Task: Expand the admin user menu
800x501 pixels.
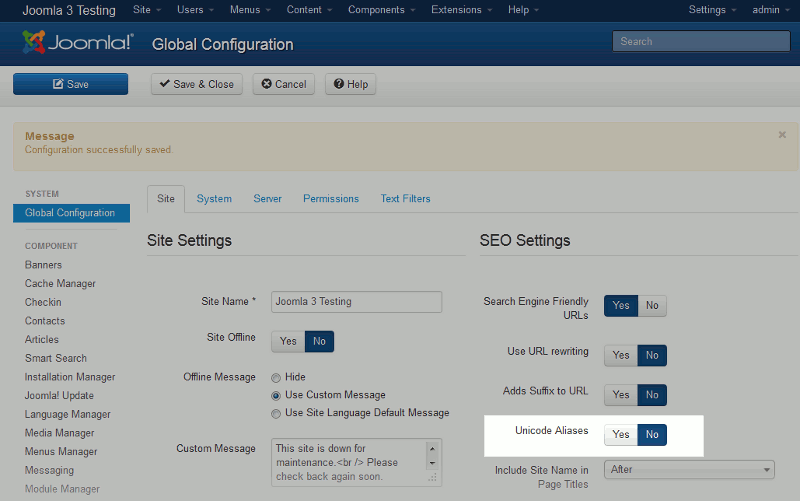Action: click(770, 10)
